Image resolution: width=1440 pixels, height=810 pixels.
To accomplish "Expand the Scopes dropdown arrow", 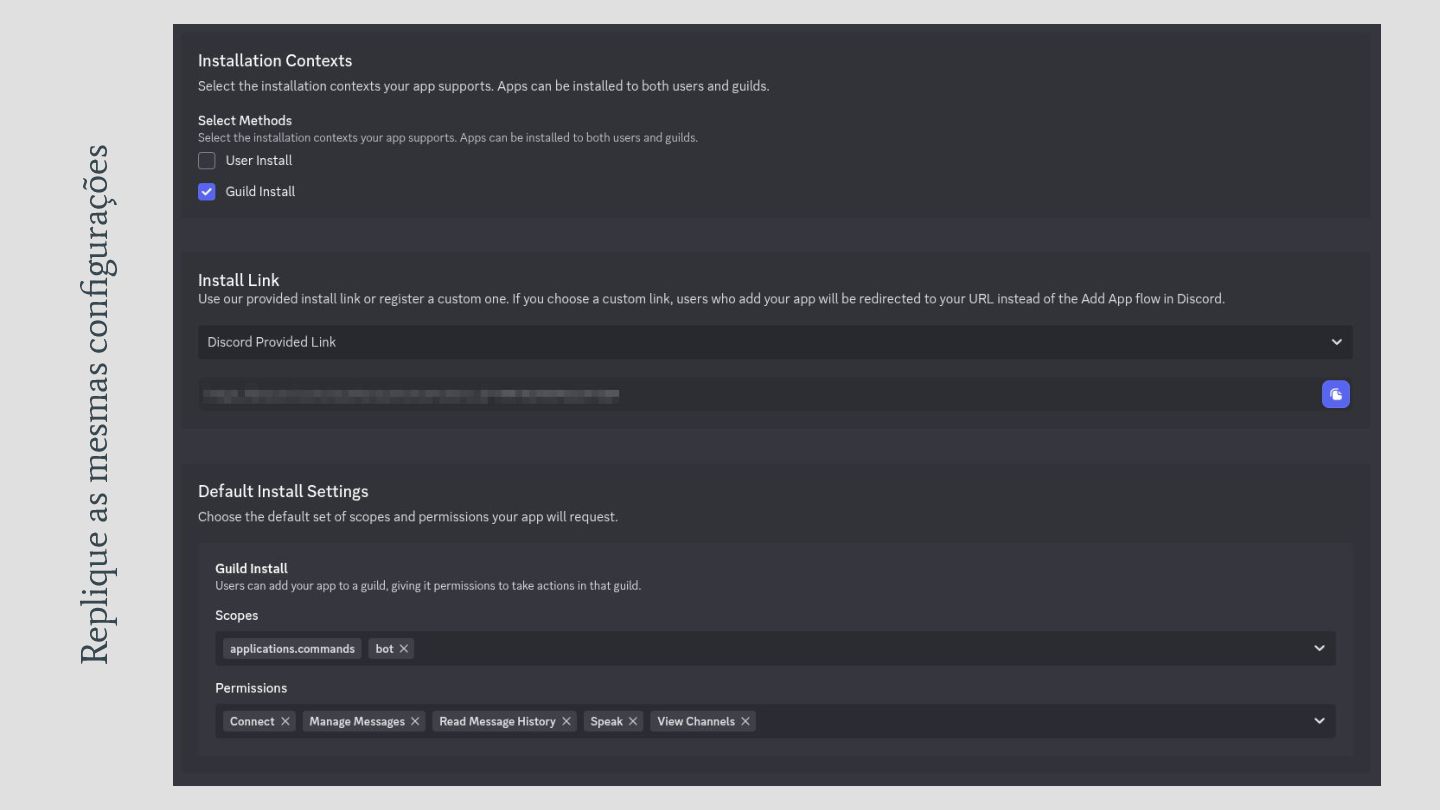I will [x=1319, y=648].
